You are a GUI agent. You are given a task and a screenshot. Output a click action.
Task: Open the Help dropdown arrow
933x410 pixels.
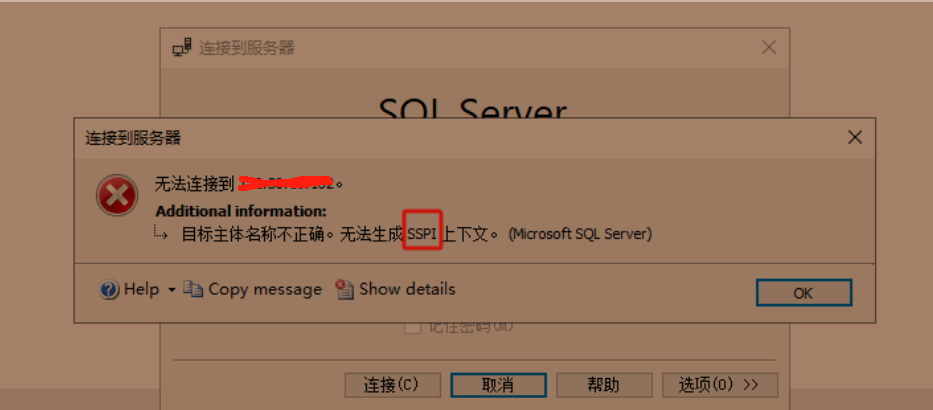click(x=172, y=290)
